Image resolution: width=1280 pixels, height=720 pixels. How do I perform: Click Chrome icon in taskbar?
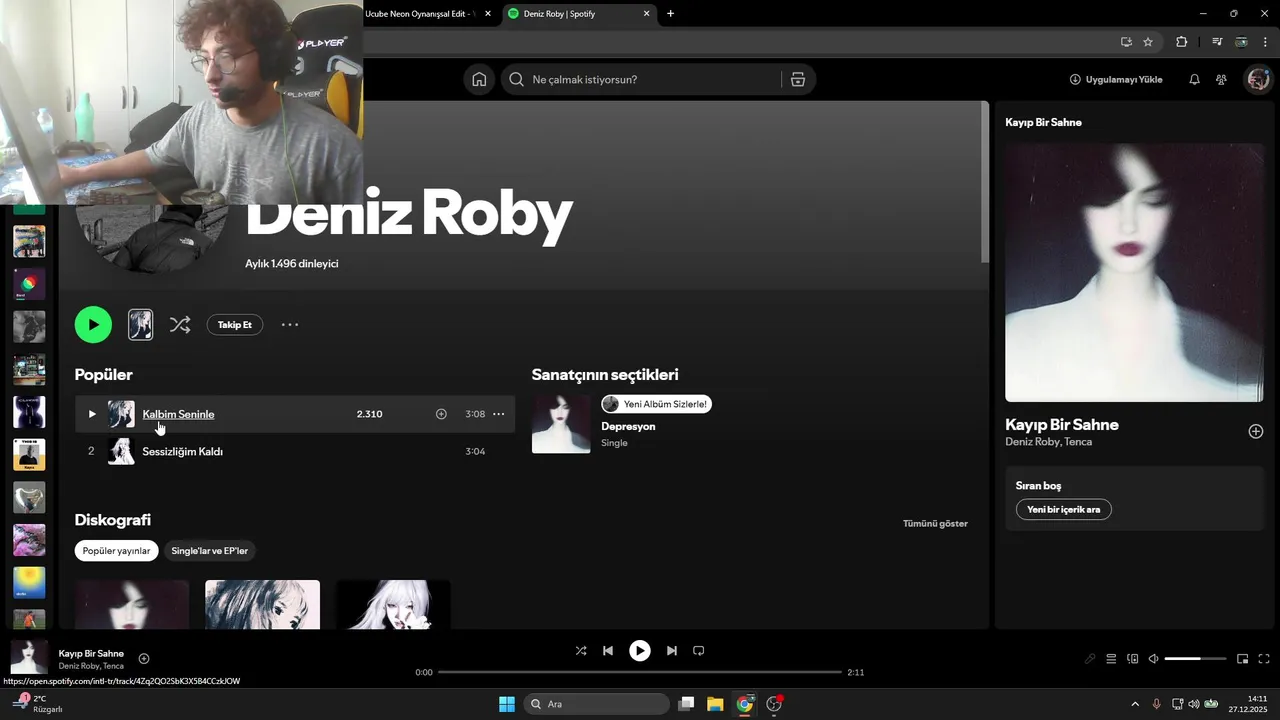[x=744, y=704]
